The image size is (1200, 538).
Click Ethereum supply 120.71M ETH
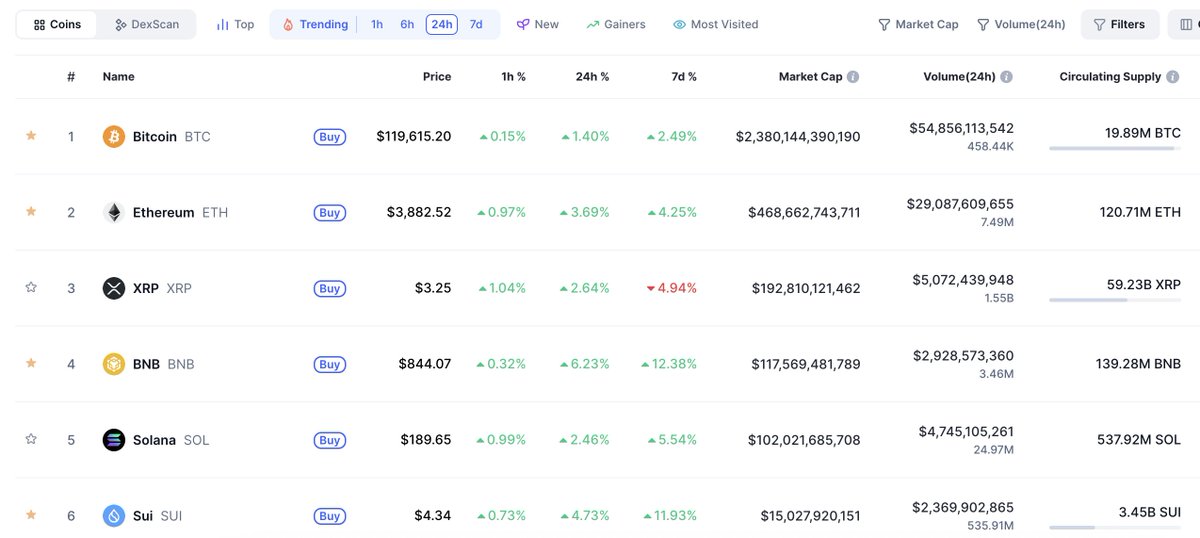point(1139,212)
